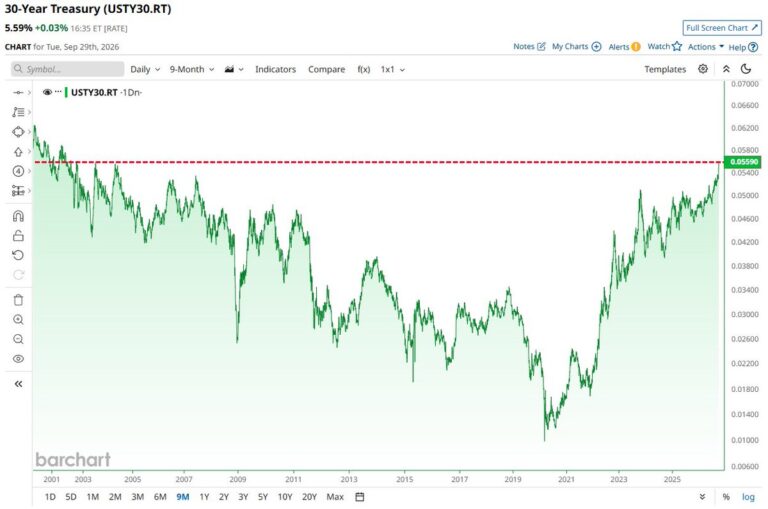
Task: Toggle the lock drawings icon
Action: (x=18, y=236)
